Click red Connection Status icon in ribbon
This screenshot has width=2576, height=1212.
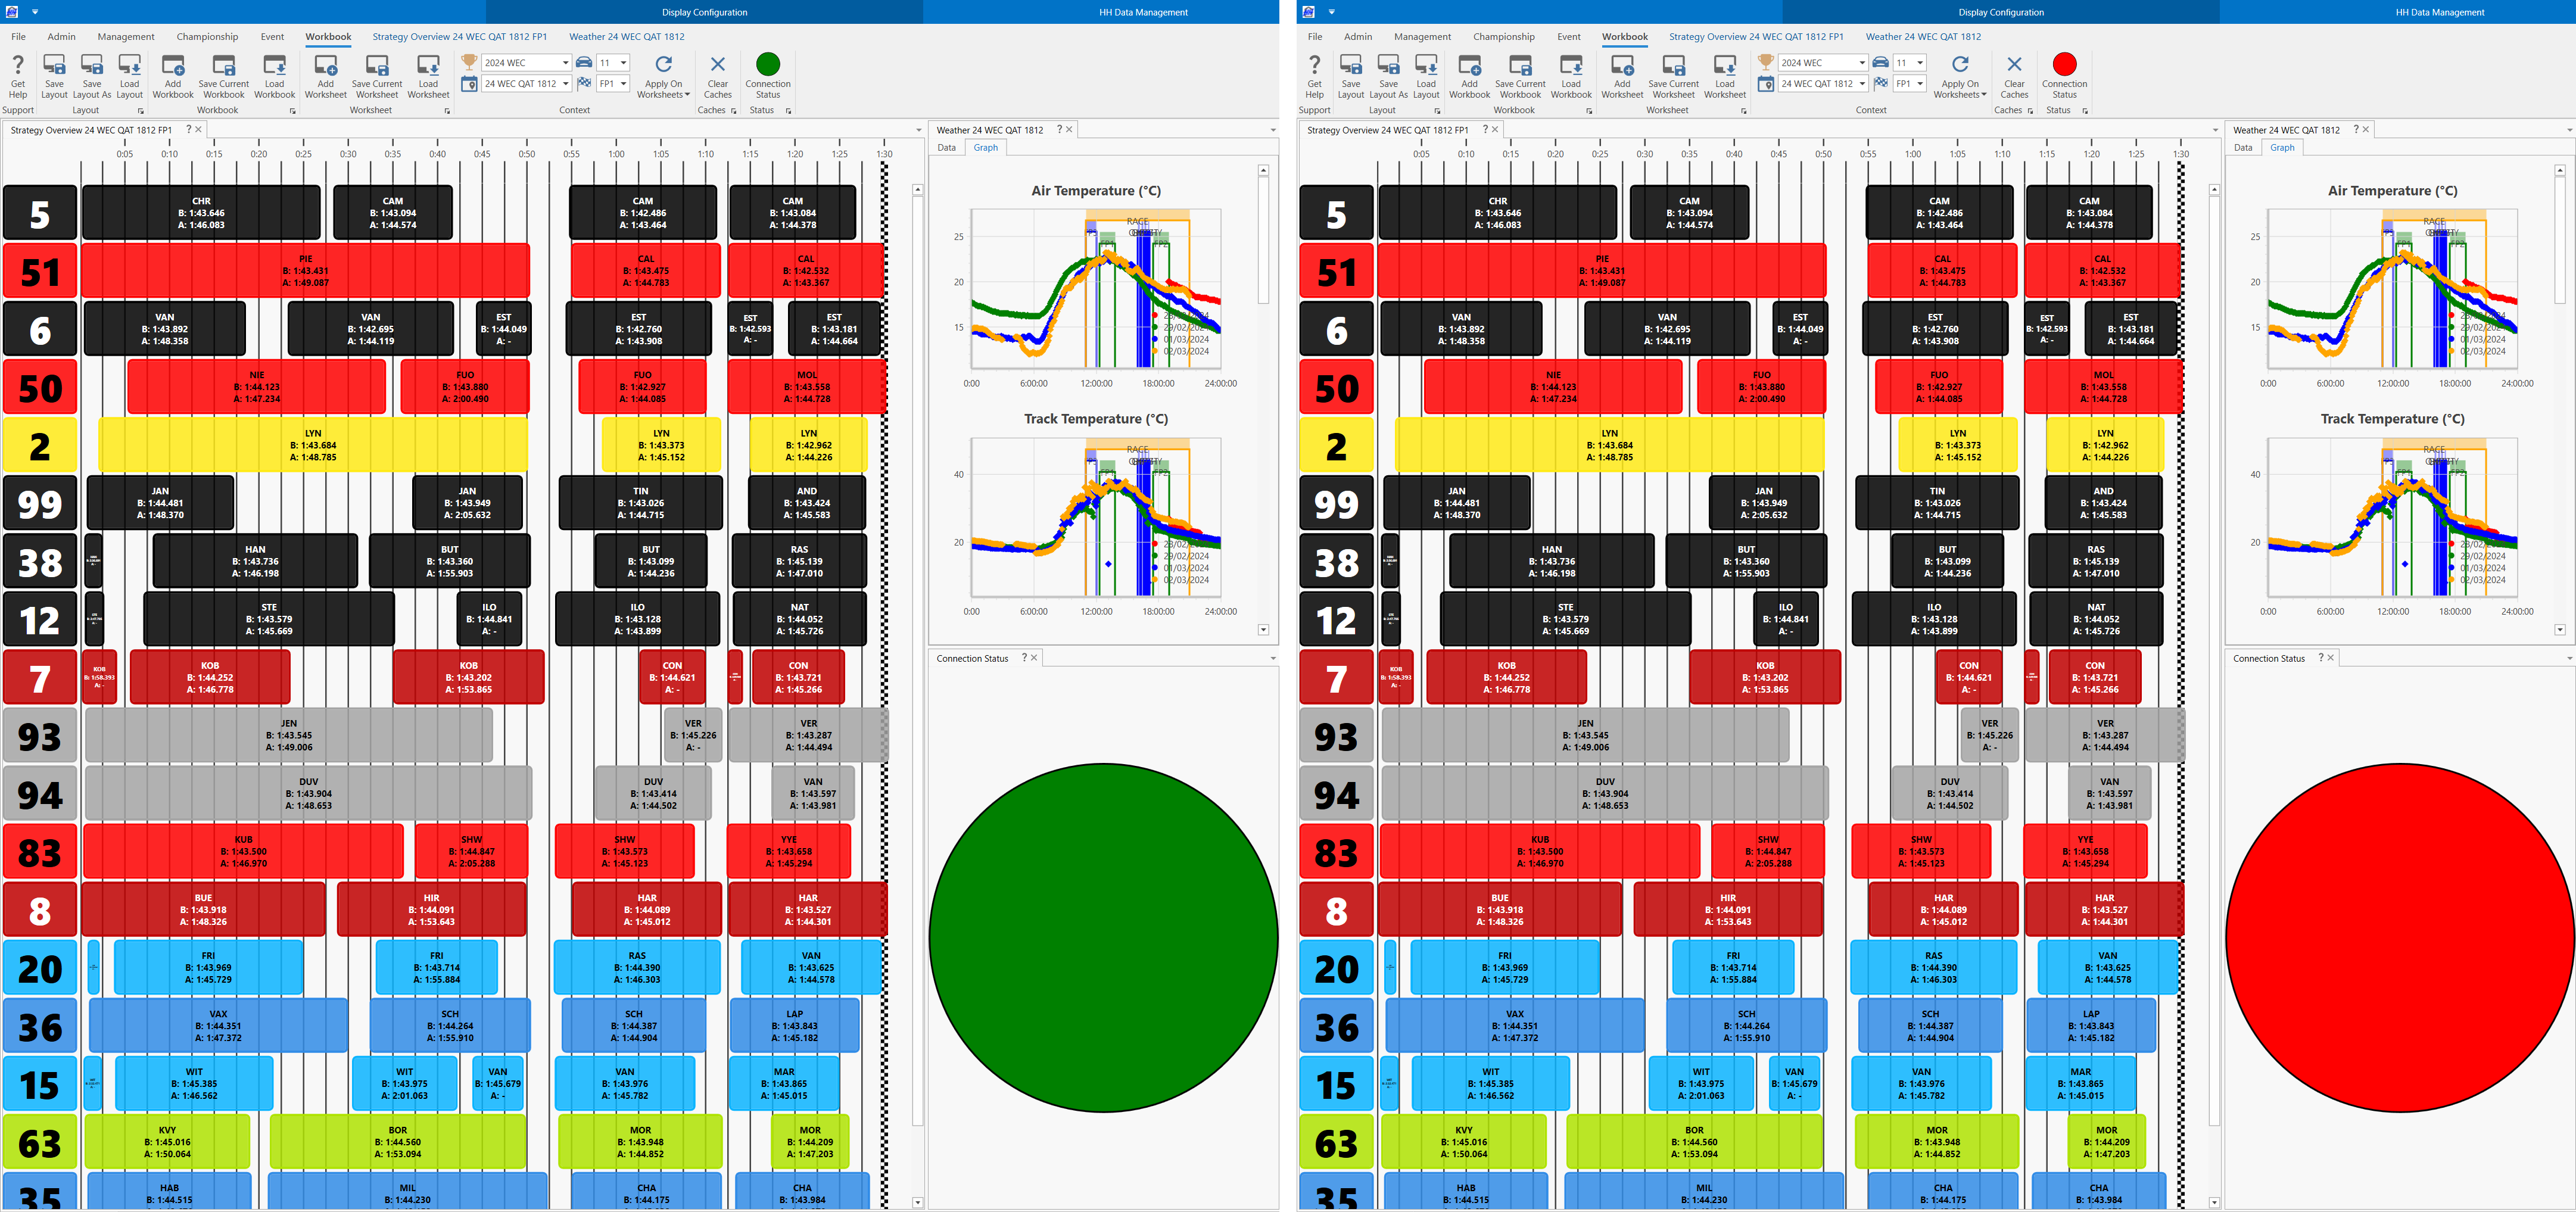tap(2064, 64)
